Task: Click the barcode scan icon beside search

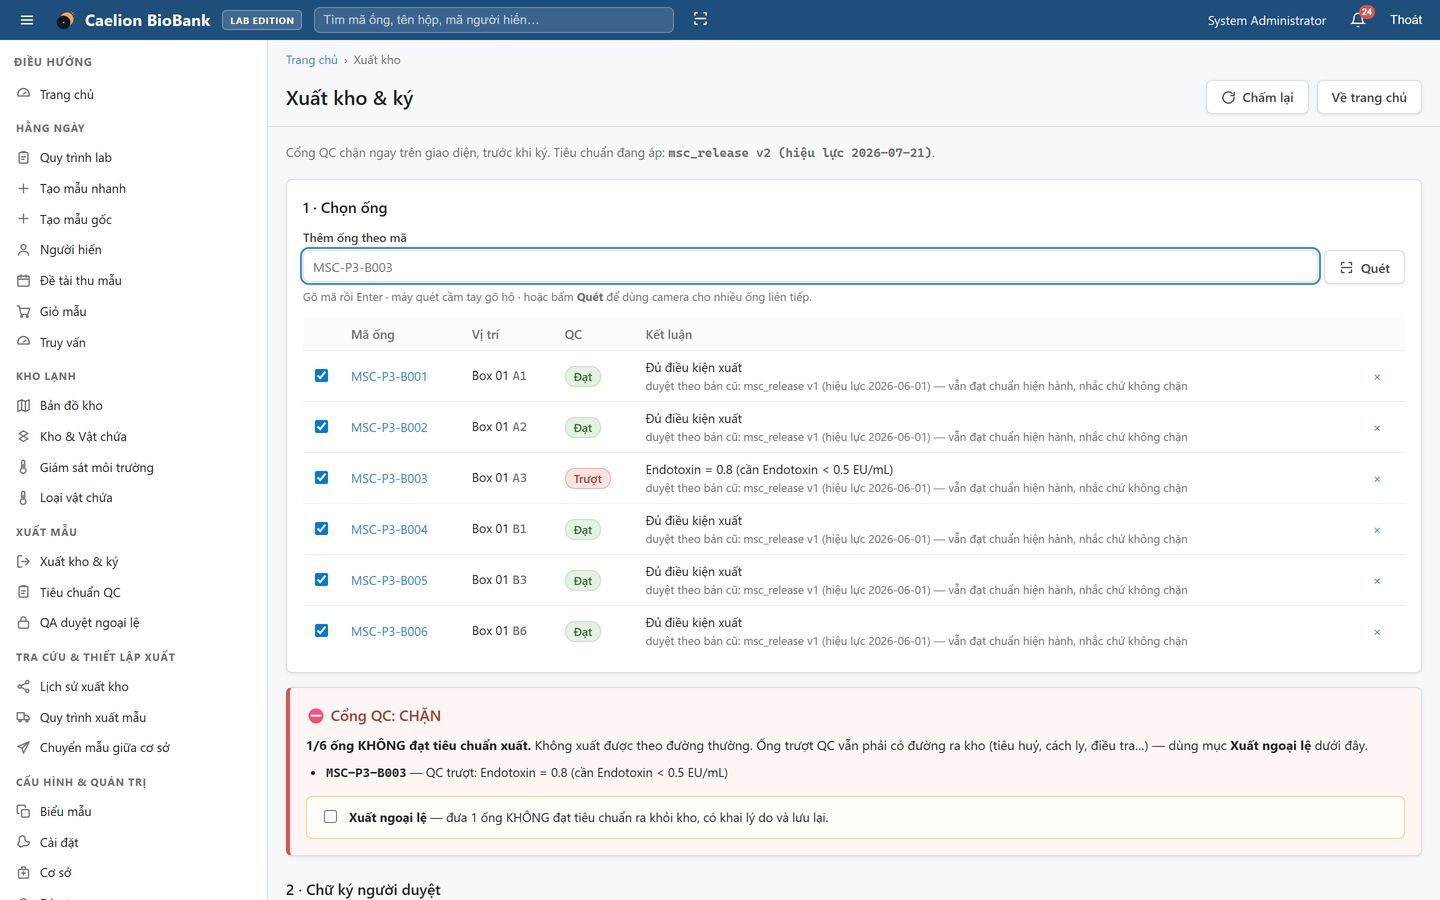Action: click(x=700, y=20)
